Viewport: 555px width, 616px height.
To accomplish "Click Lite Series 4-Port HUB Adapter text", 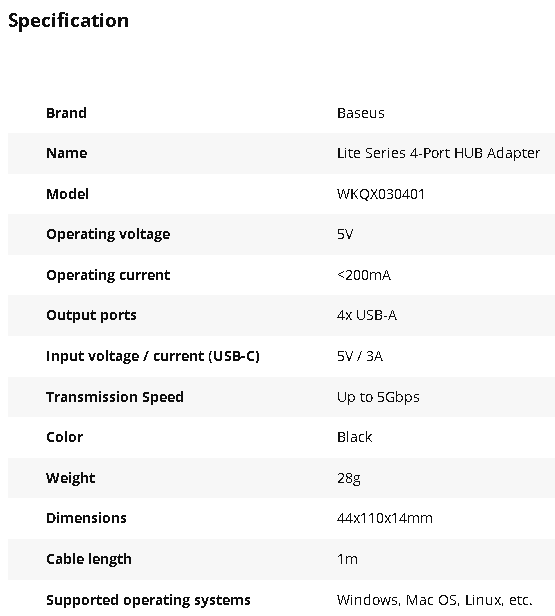I will pos(438,153).
